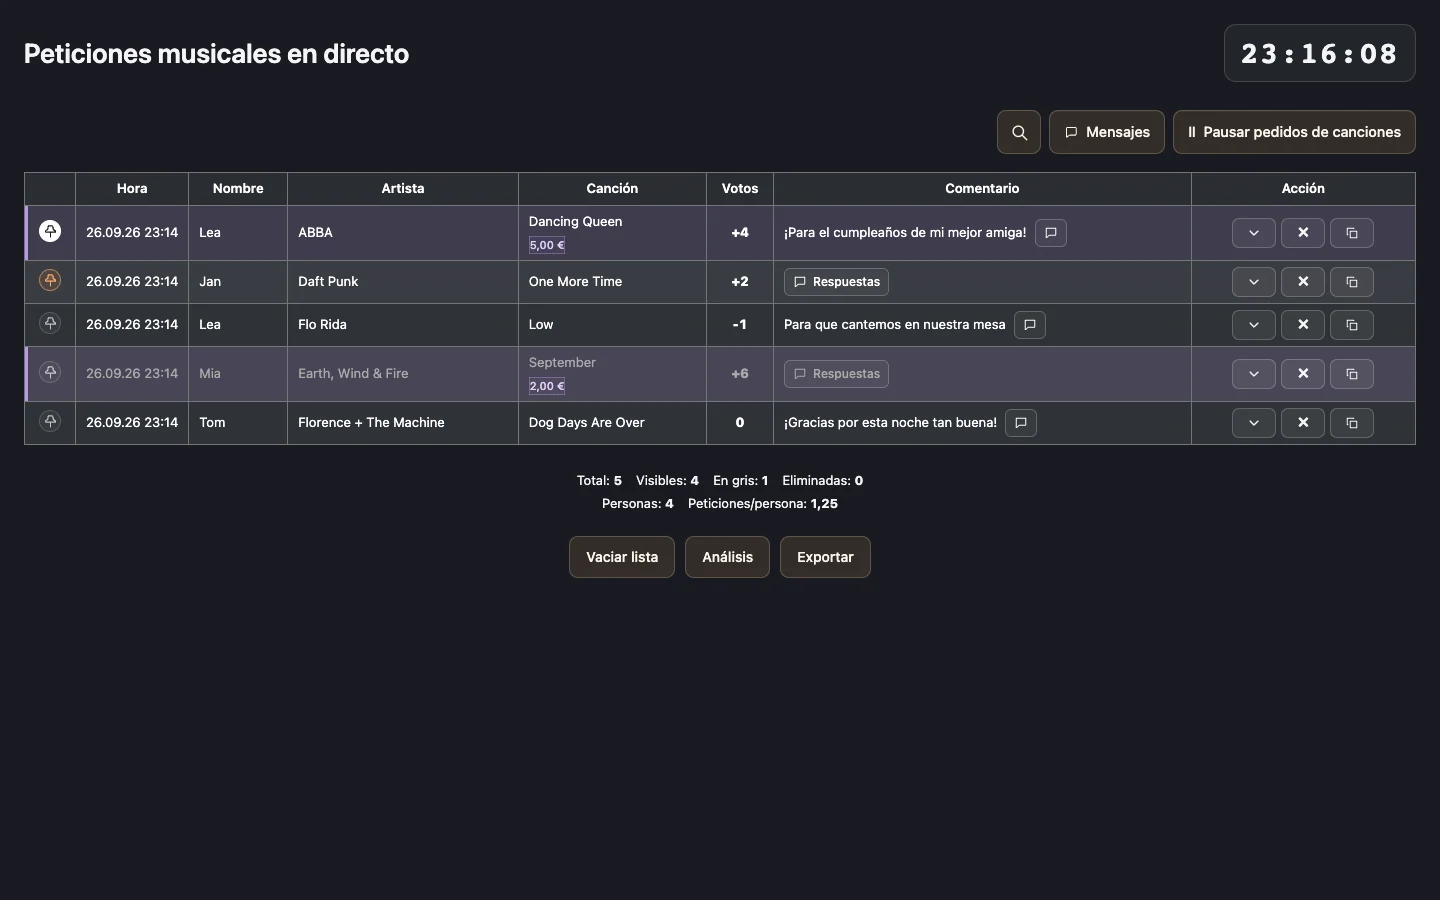Open reply bubble beside ABBA comment

point(1051,233)
